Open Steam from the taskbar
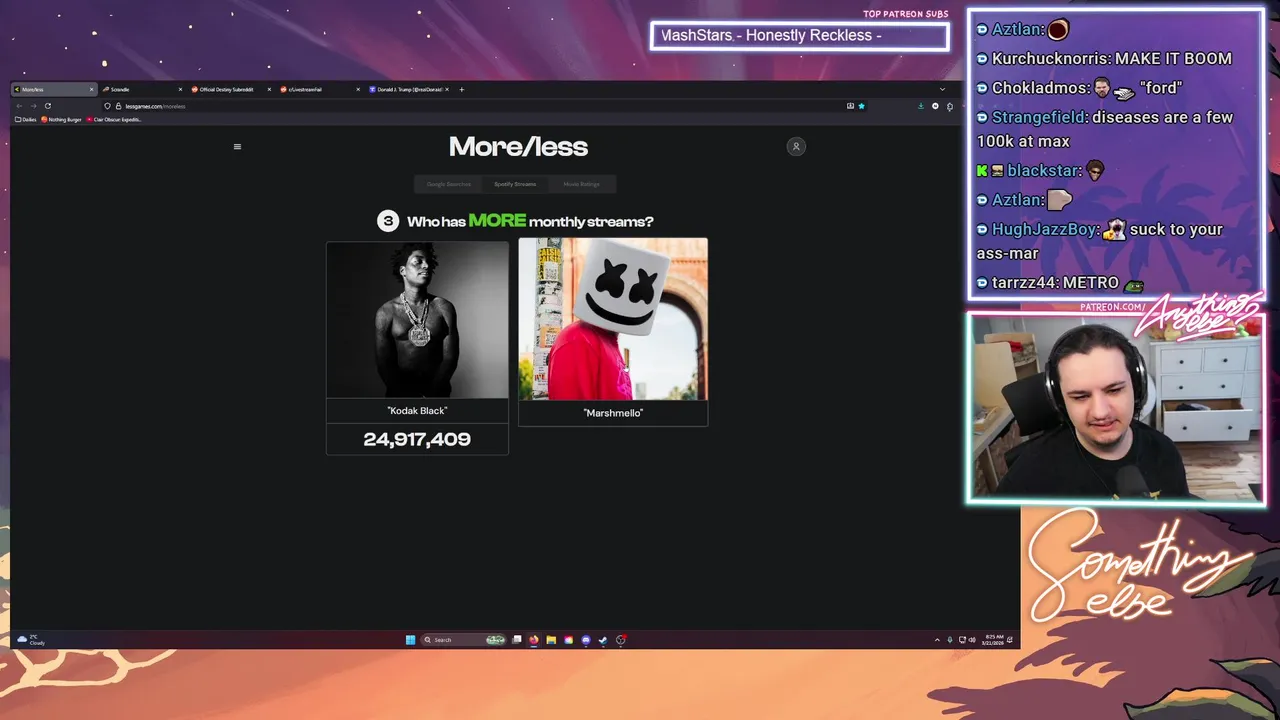This screenshot has width=1280, height=720. click(603, 640)
